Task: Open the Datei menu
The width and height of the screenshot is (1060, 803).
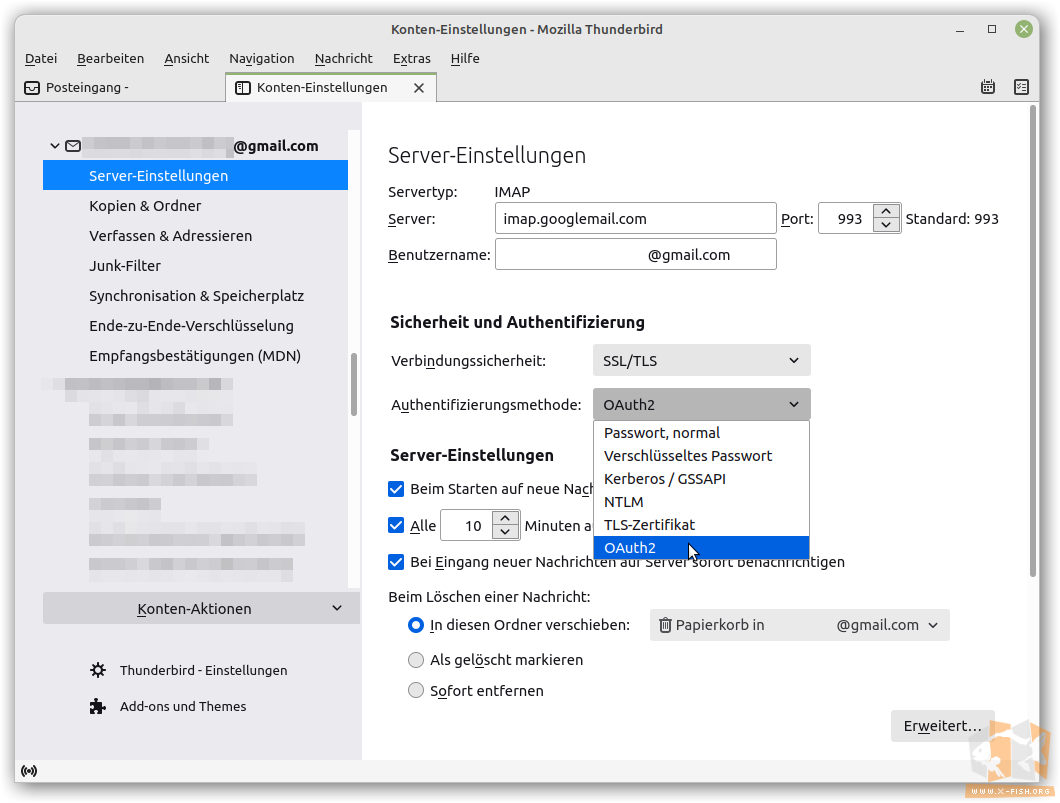Action: point(41,59)
